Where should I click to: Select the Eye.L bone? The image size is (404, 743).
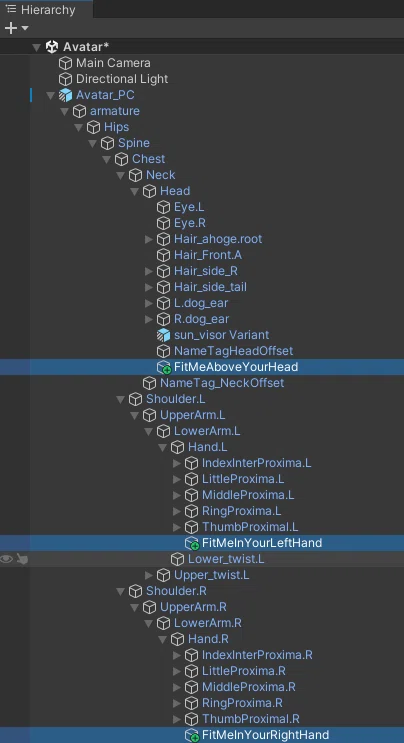pyautogui.click(x=189, y=207)
